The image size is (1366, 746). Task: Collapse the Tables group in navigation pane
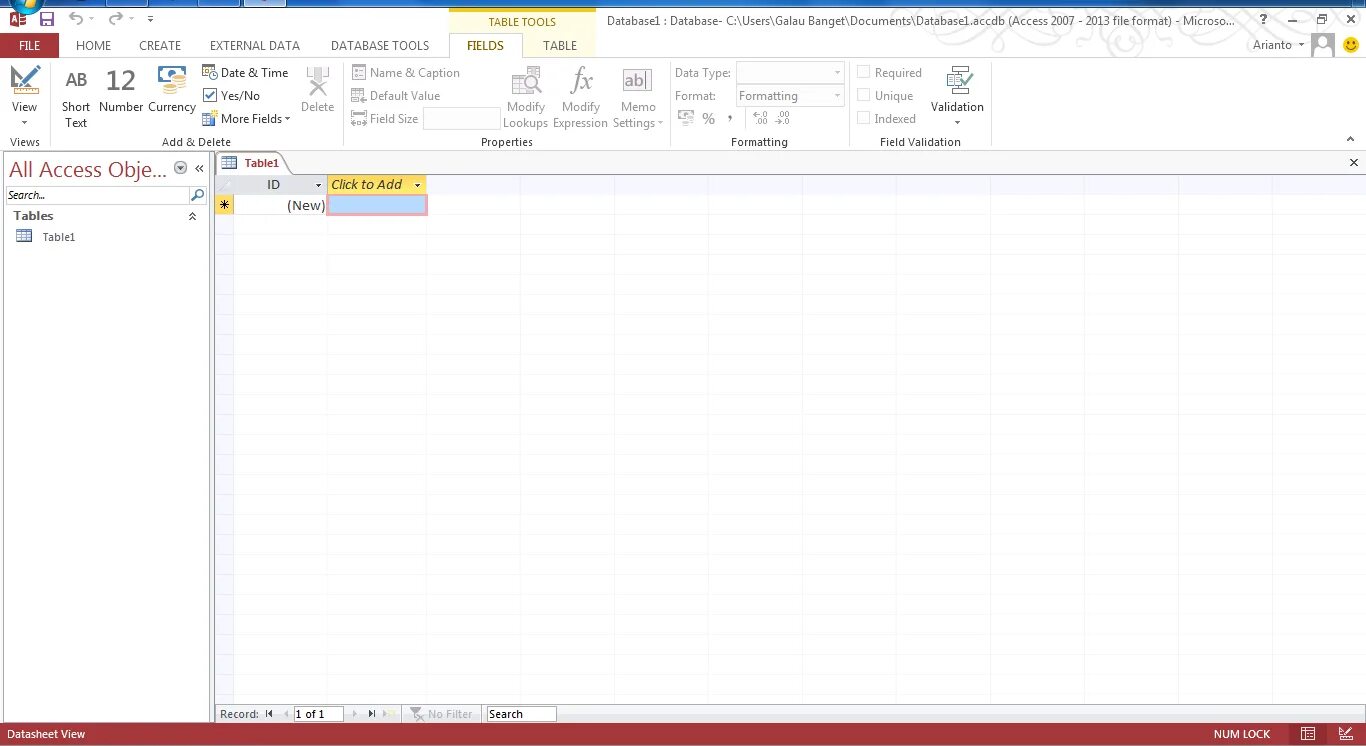click(192, 215)
